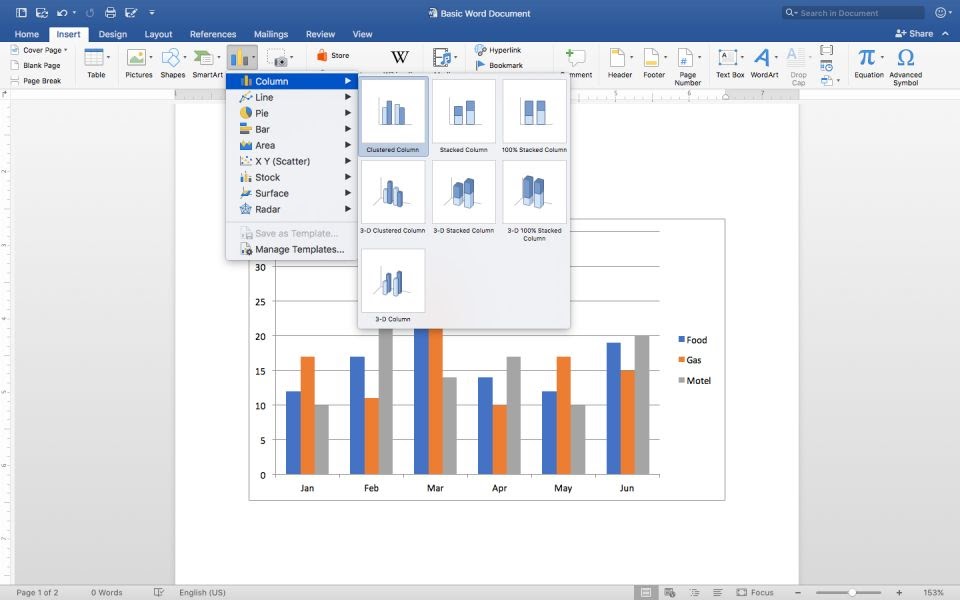Open the Layout tab
Image resolution: width=960 pixels, height=600 pixels.
tap(158, 34)
